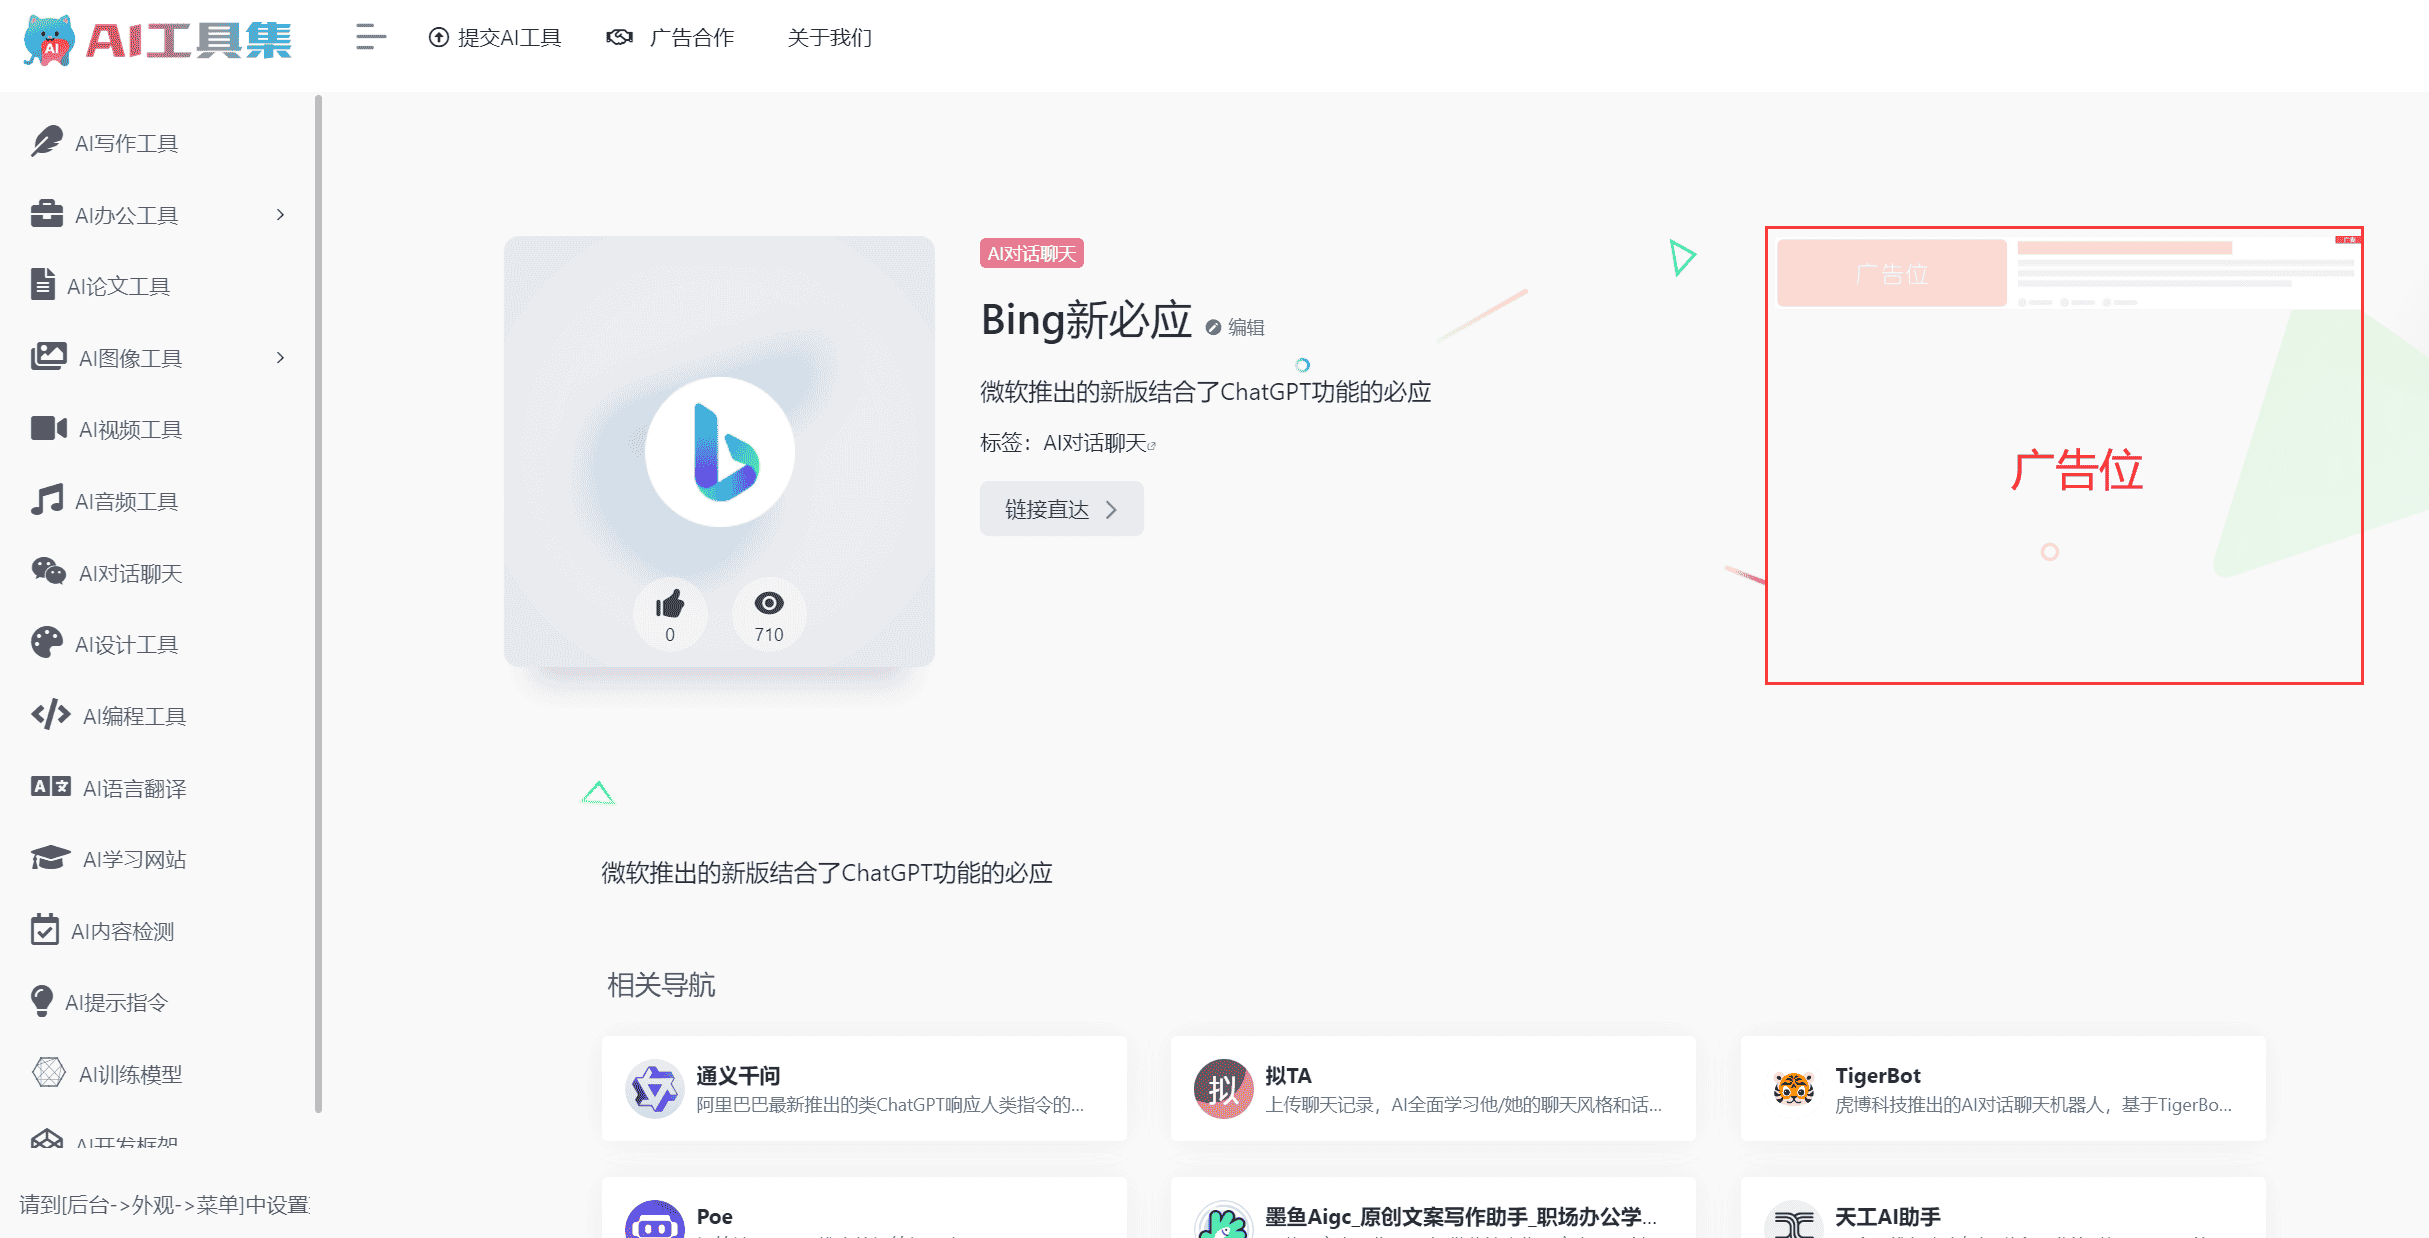Image resolution: width=2429 pixels, height=1238 pixels.
Task: Click the eye views icon showing 710
Action: coord(769,604)
